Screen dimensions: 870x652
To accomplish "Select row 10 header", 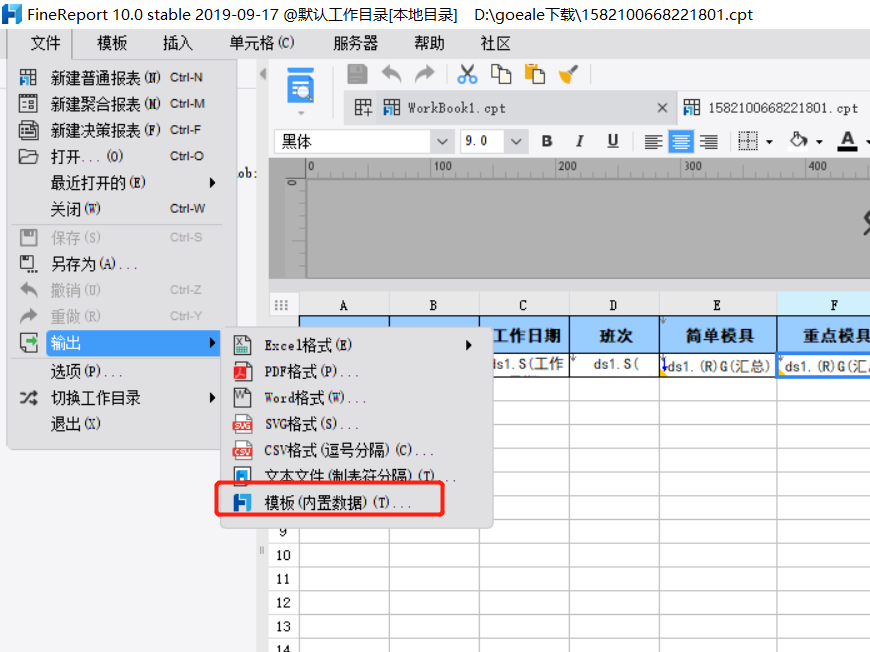I will (x=284, y=555).
